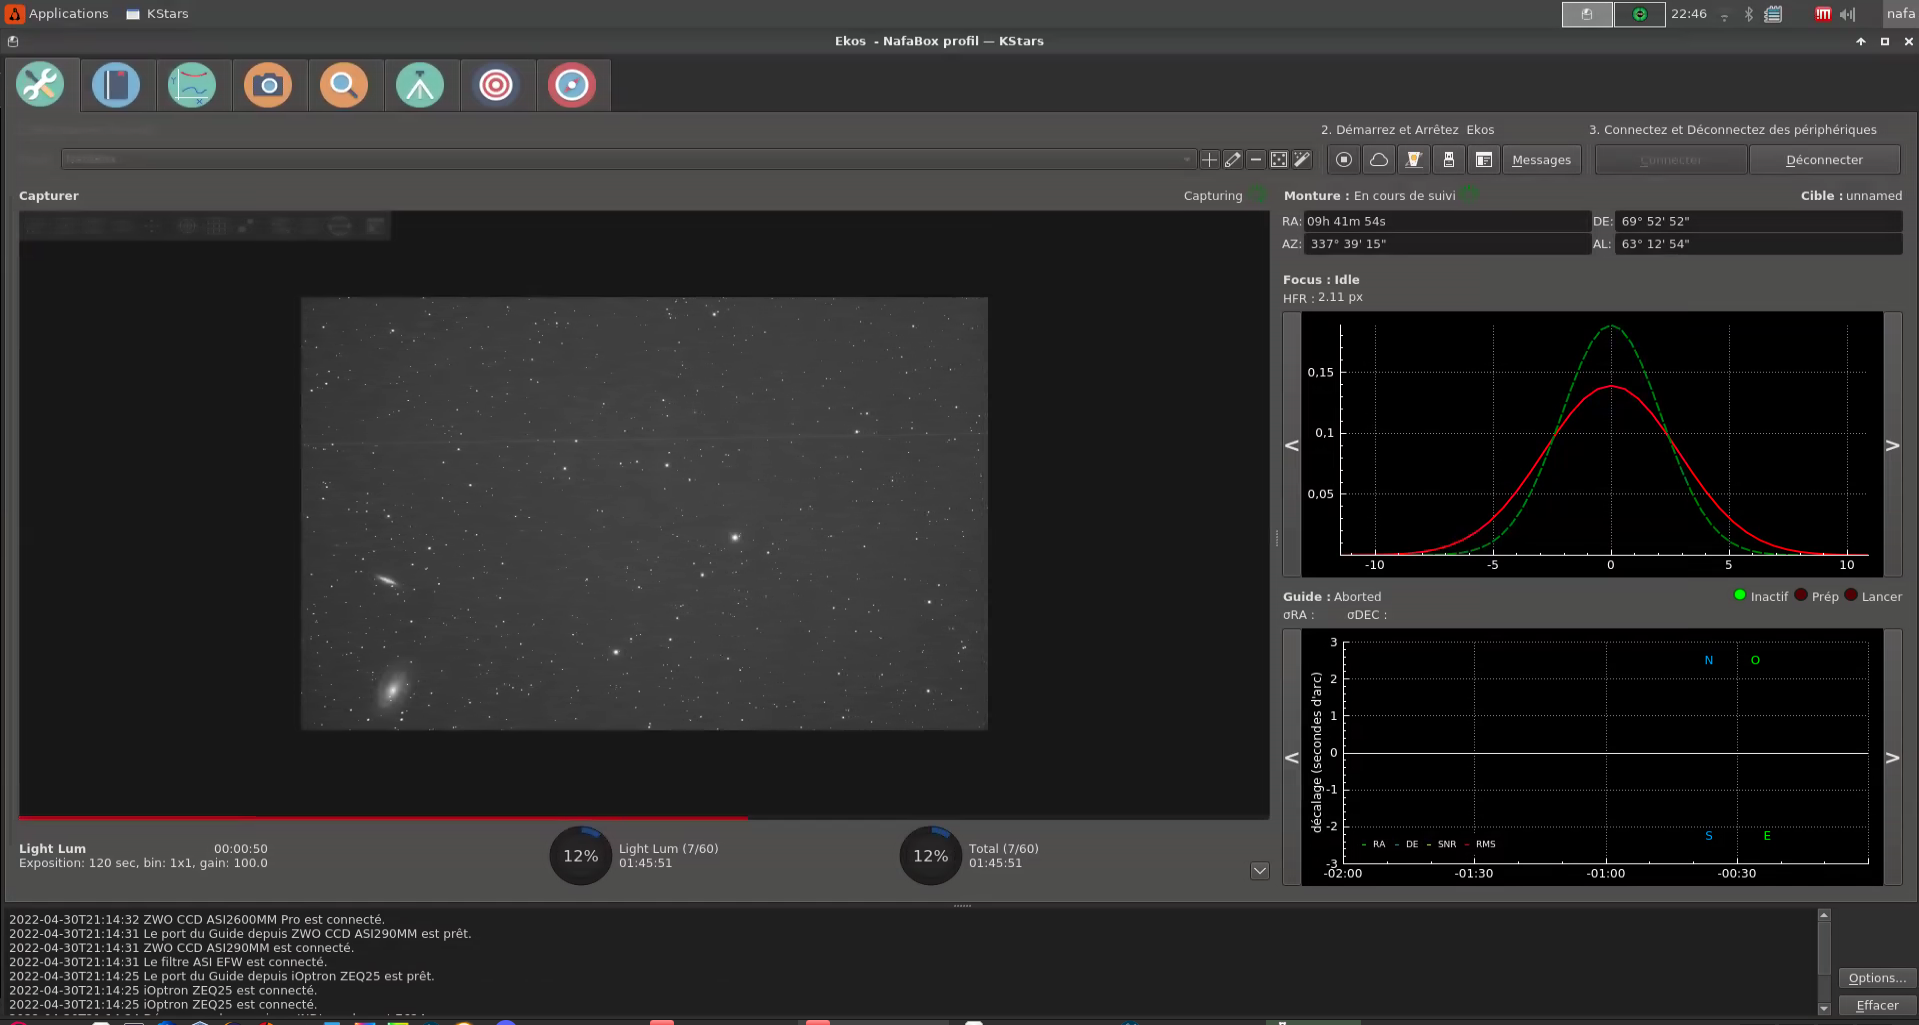Screen dimensions: 1919x1025
Task: Launch the profile wizard wand icon
Action: point(1302,160)
